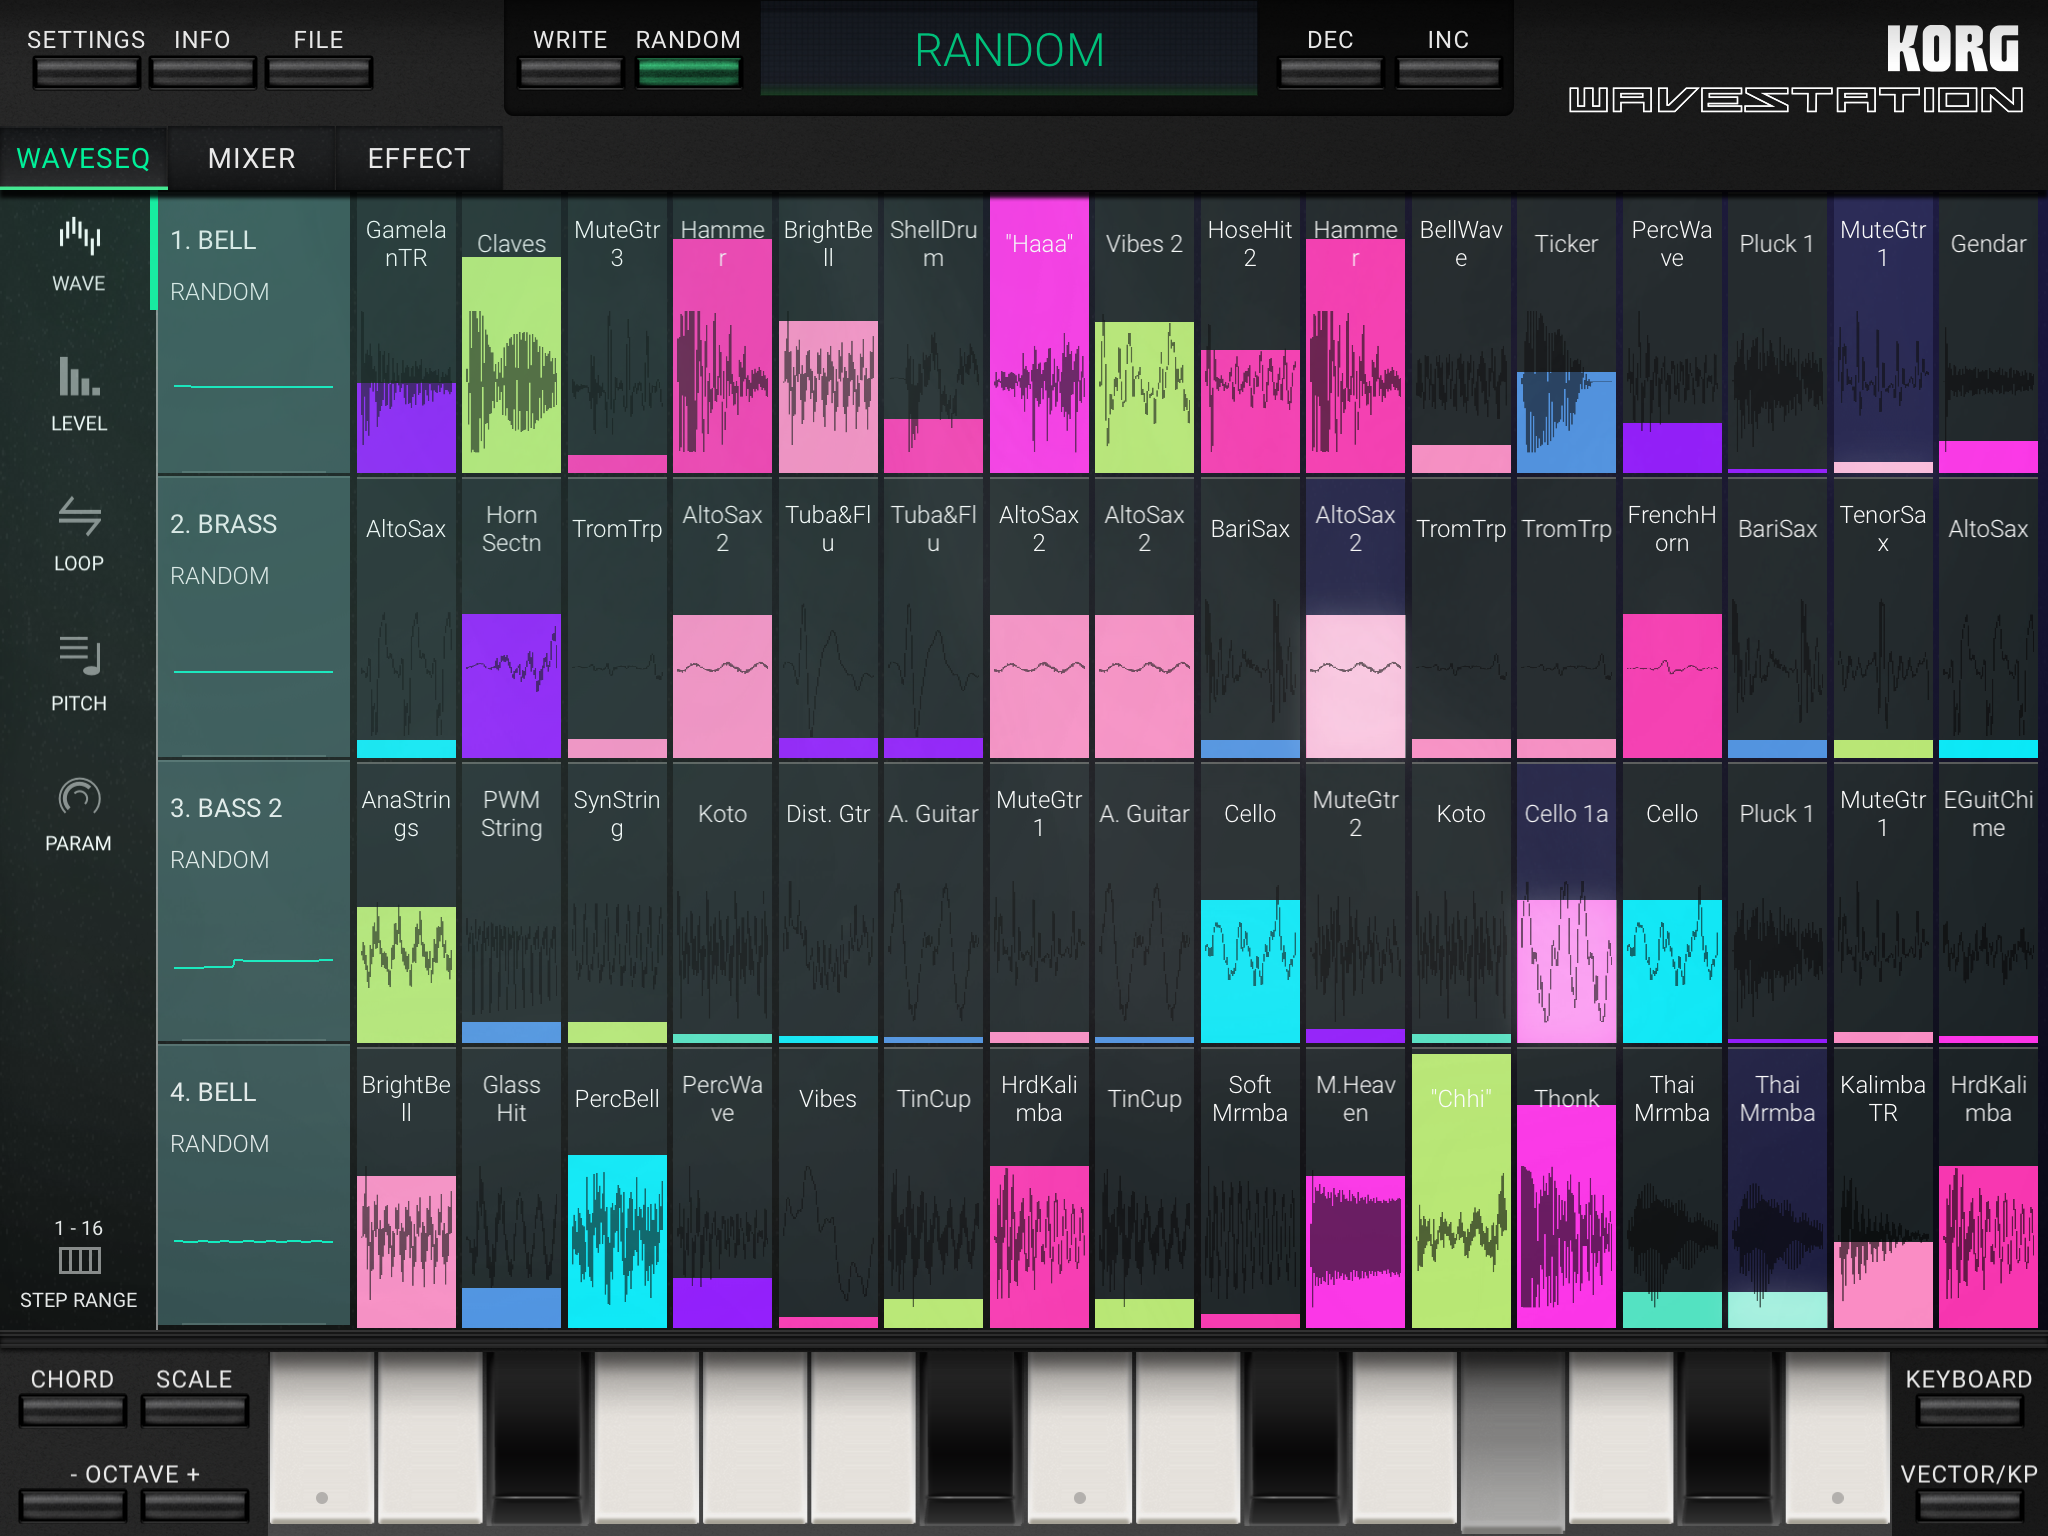Play the leftmost white piano key

321,1438
